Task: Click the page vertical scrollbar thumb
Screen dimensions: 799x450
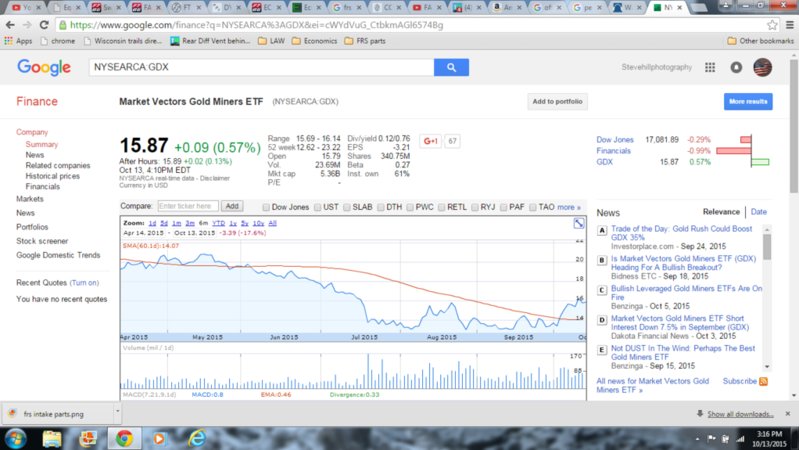Action: click(x=793, y=126)
